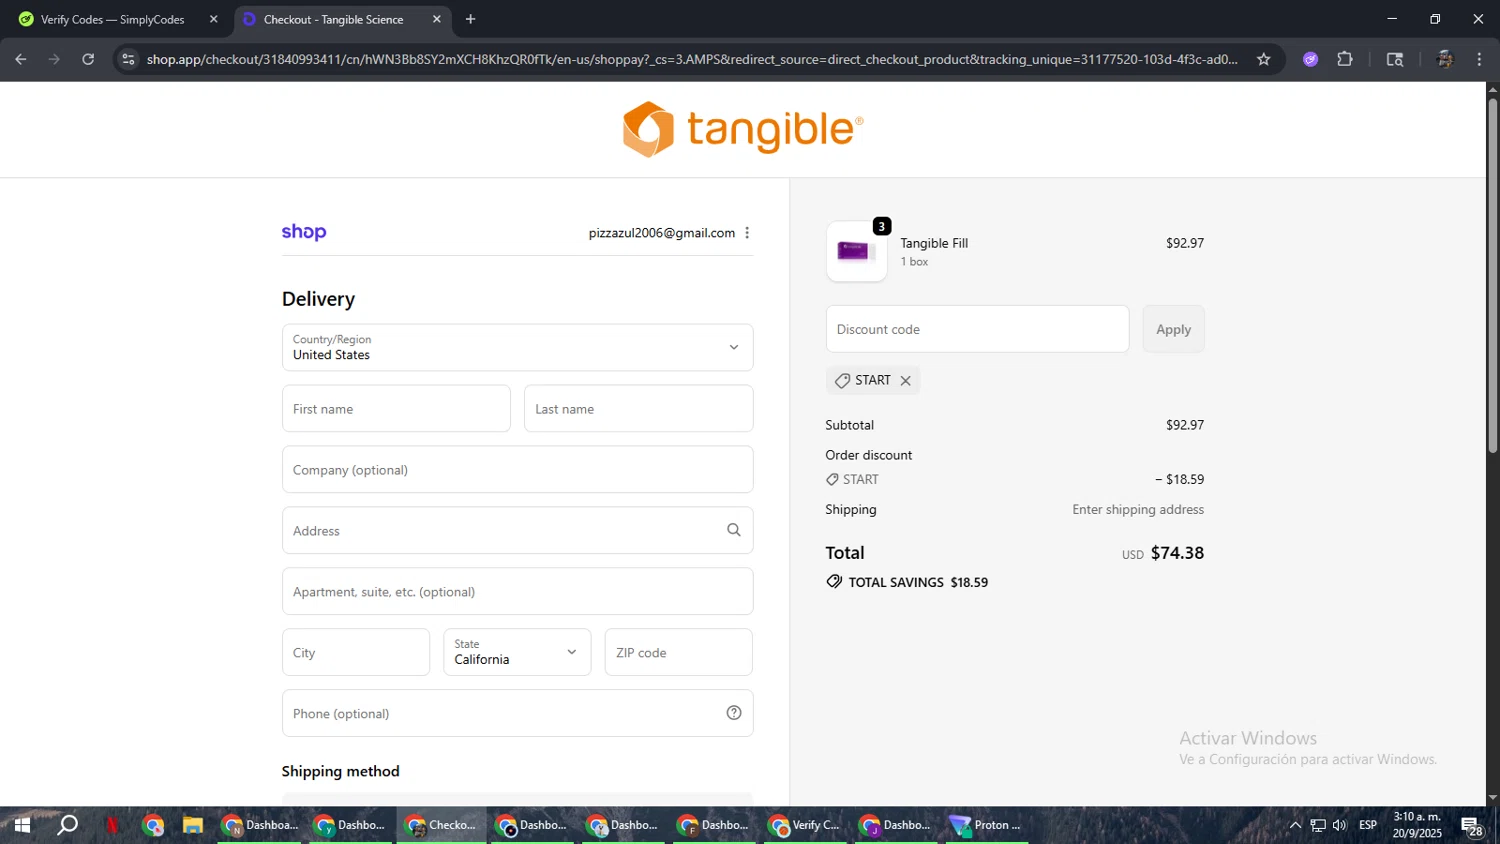Open the red app icon on the taskbar
Viewport: 1500px width, 844px height.
[x=112, y=825]
